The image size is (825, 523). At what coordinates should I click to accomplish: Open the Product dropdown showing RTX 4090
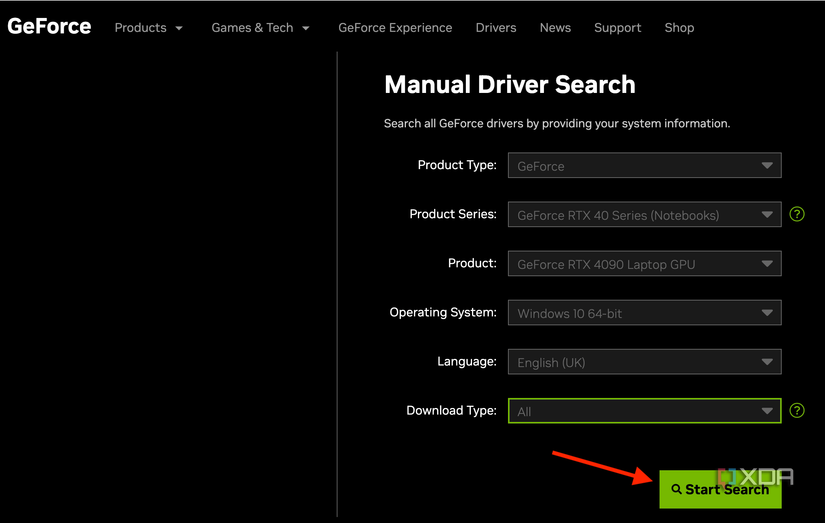pos(645,264)
